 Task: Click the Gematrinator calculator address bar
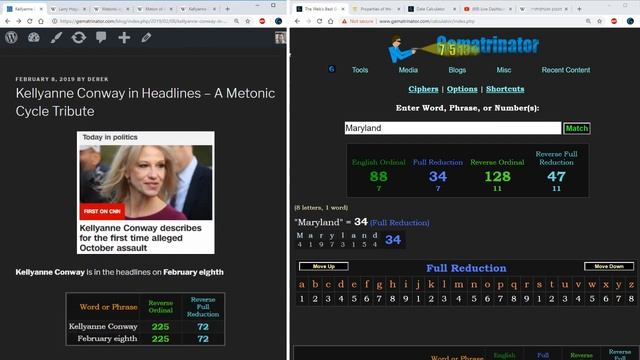427,21
